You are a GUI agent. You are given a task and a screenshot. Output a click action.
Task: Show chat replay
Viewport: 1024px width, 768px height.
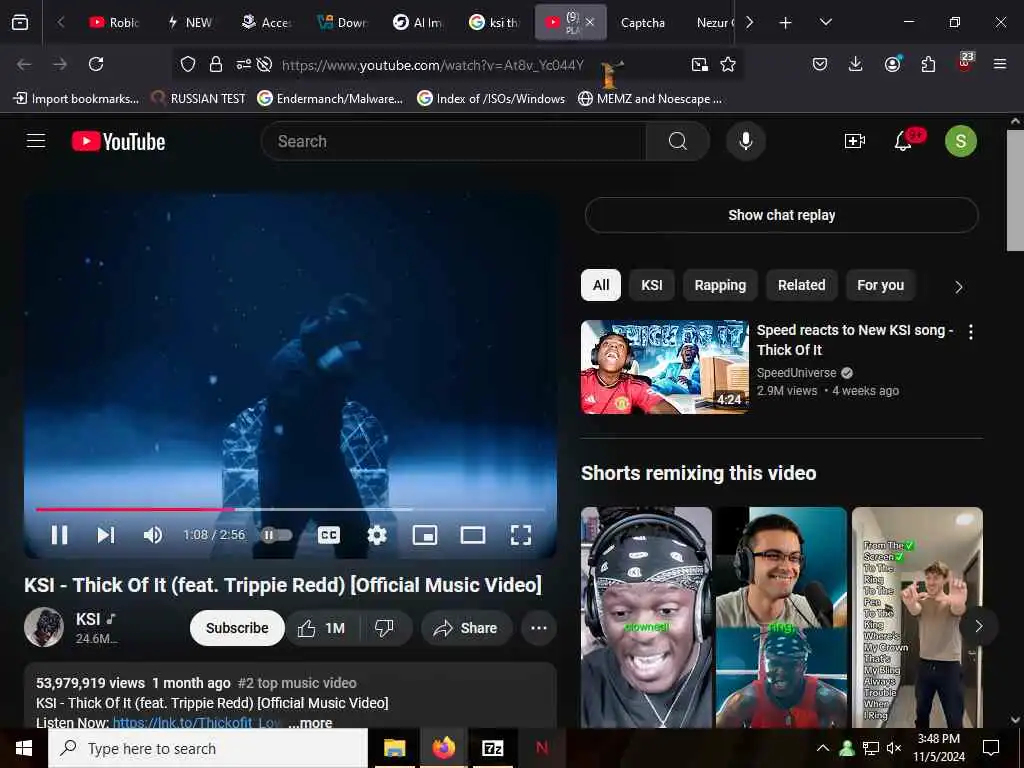pyautogui.click(x=782, y=215)
